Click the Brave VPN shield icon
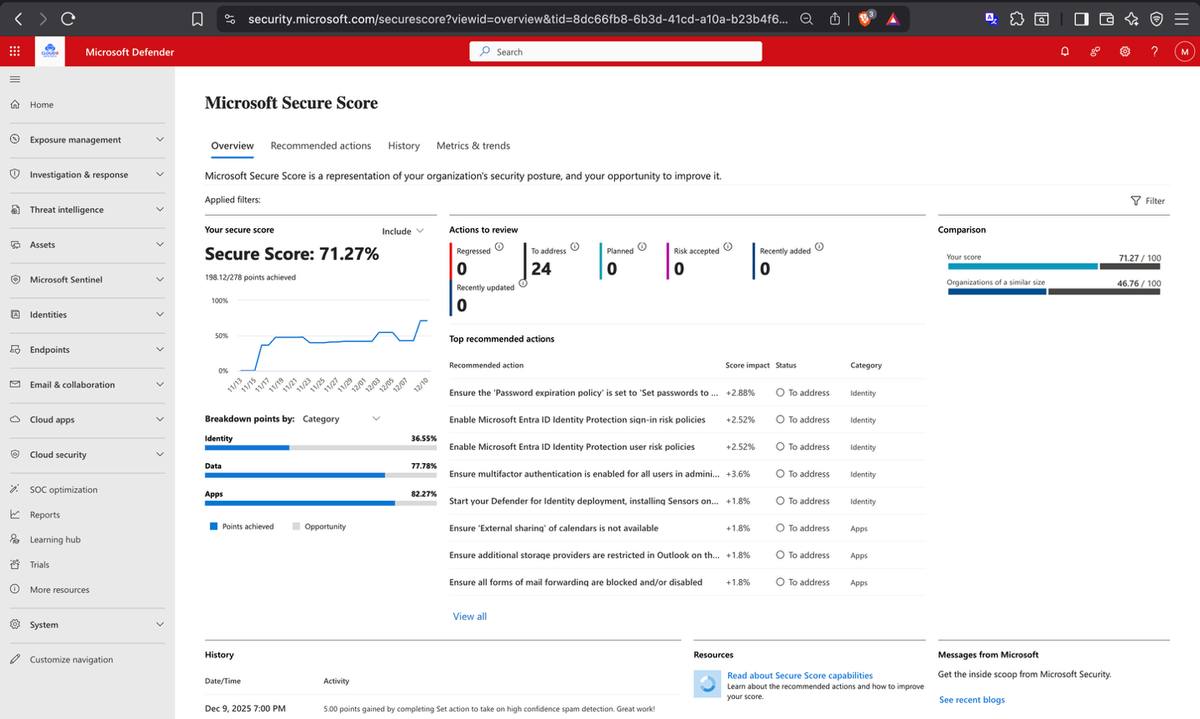 (x=1156, y=18)
